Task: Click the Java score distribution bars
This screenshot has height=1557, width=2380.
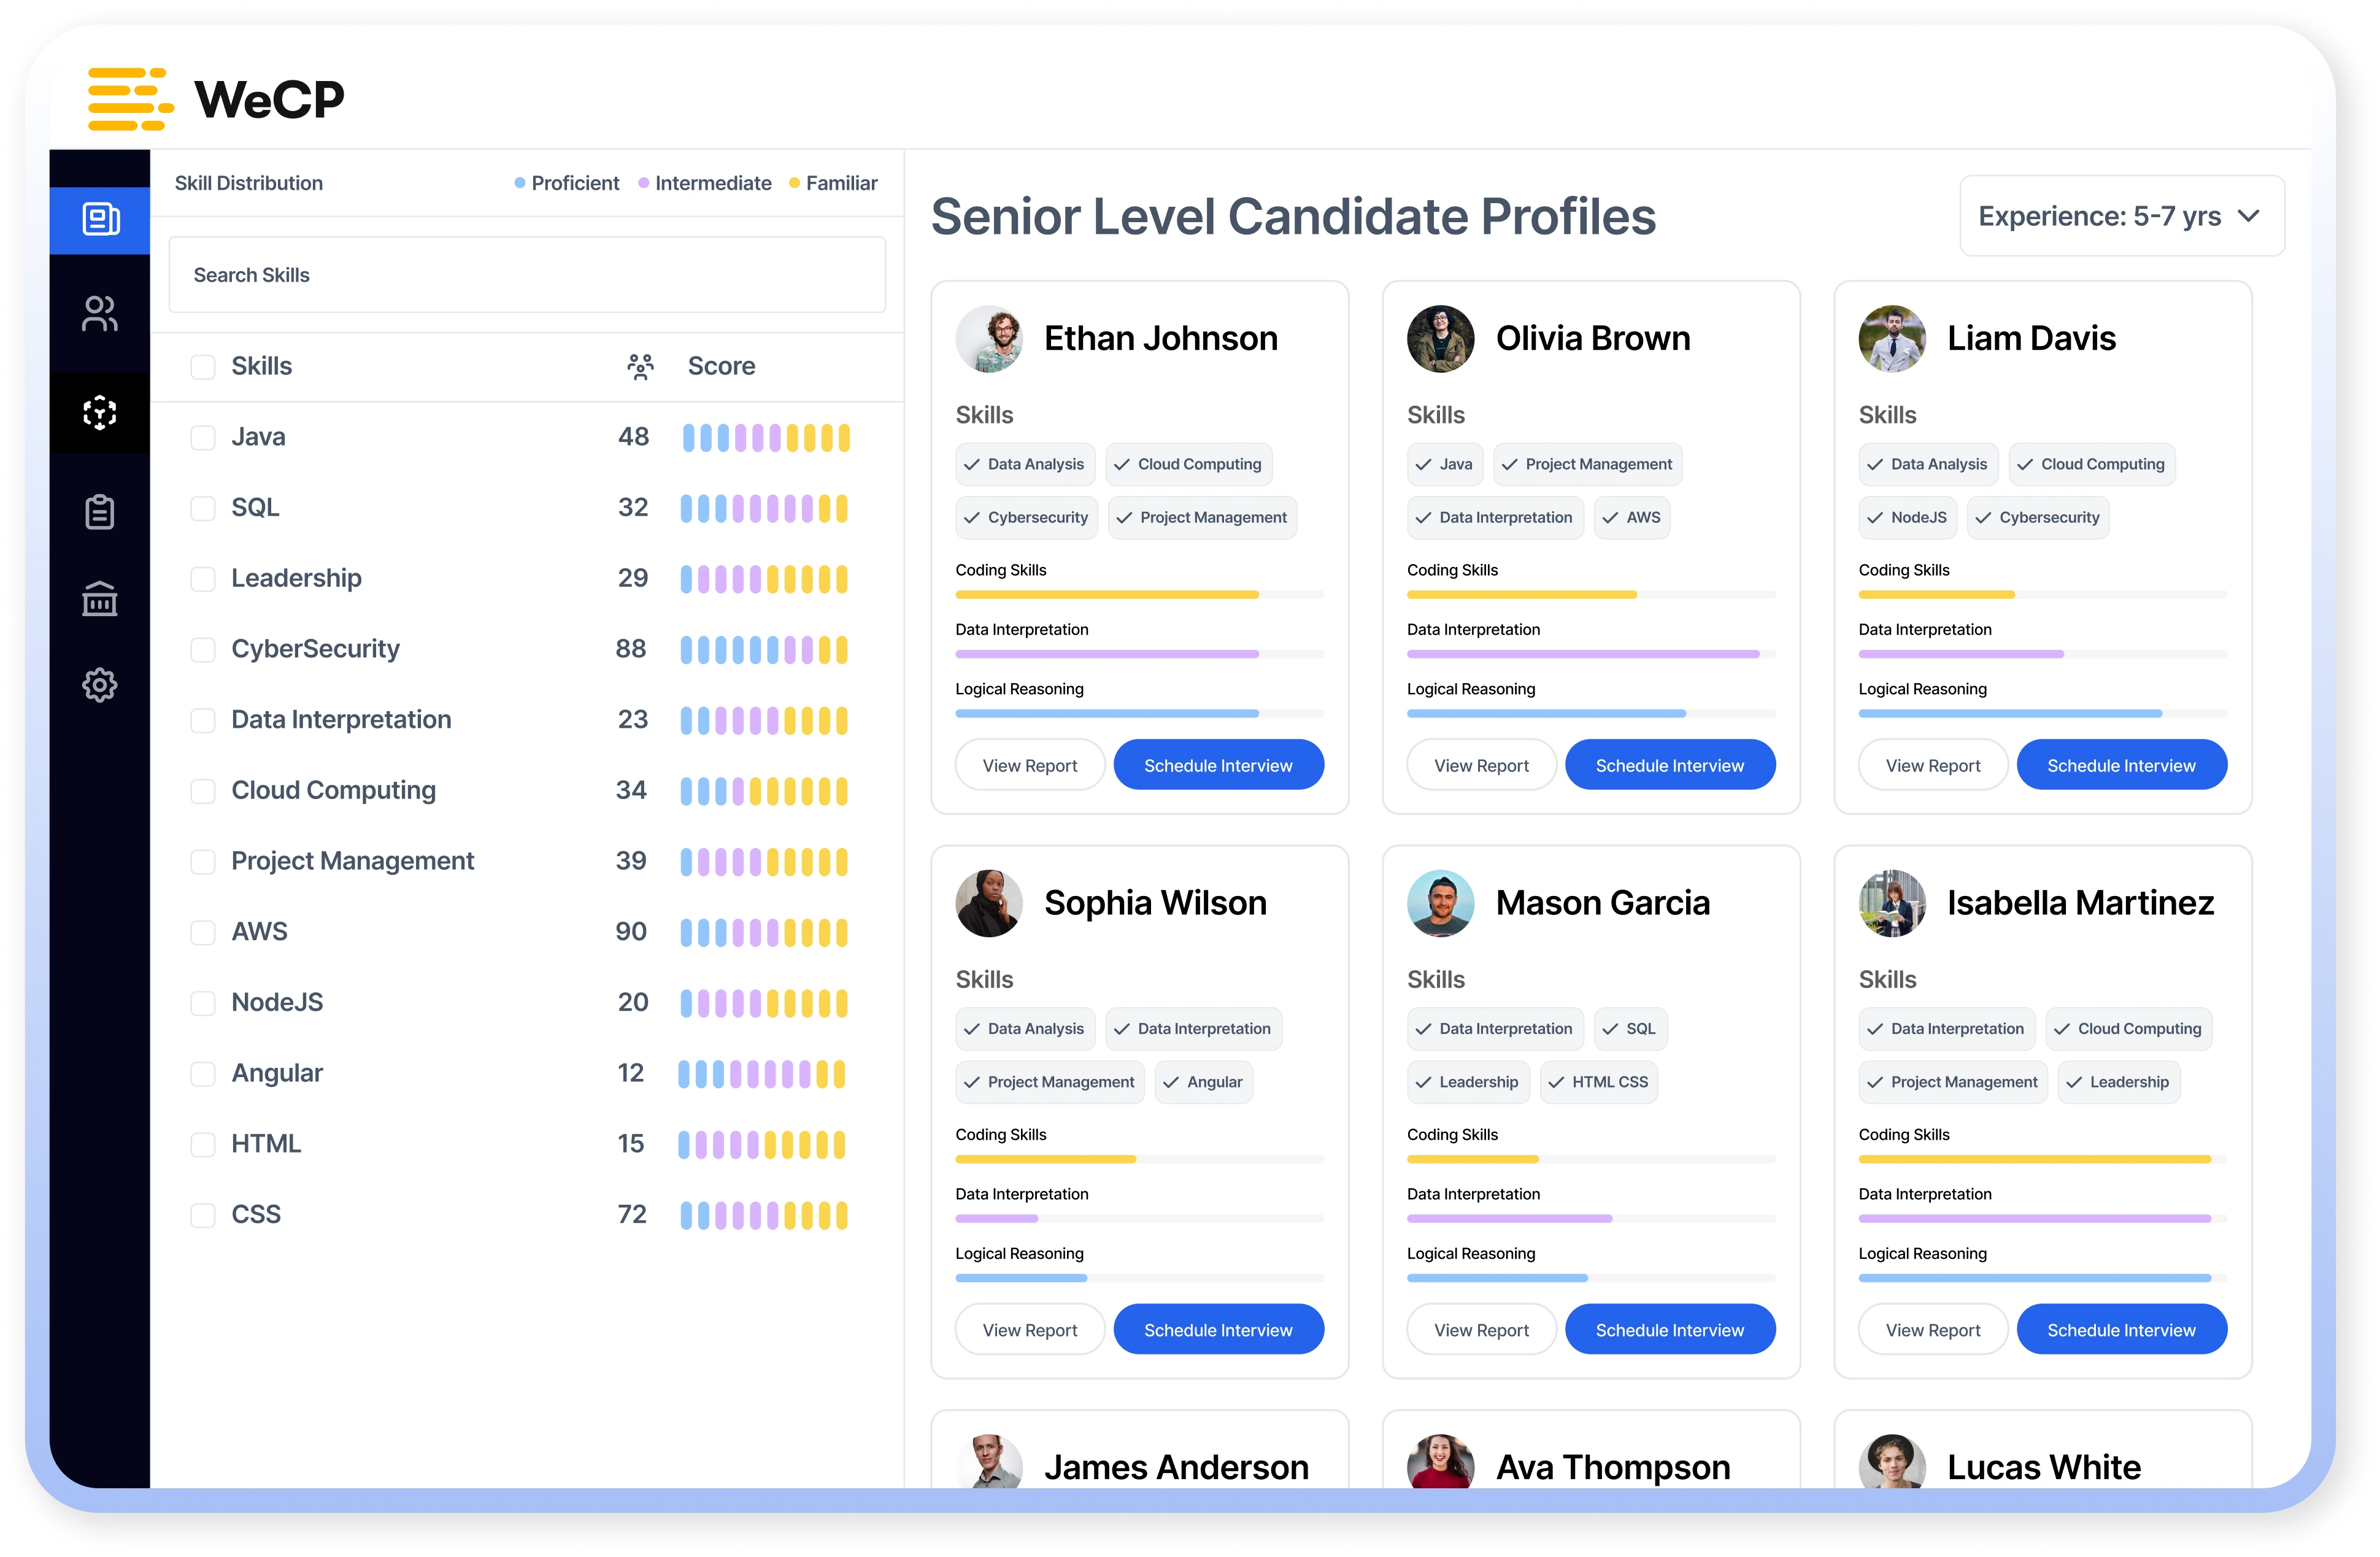Action: pos(766,438)
